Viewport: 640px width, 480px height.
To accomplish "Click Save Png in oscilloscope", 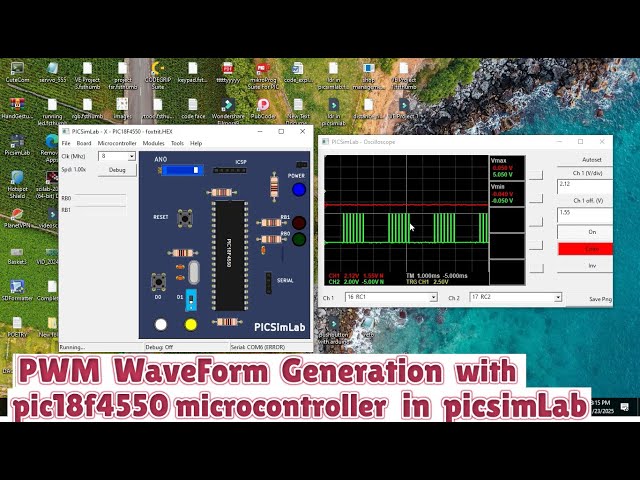I will tap(600, 299).
